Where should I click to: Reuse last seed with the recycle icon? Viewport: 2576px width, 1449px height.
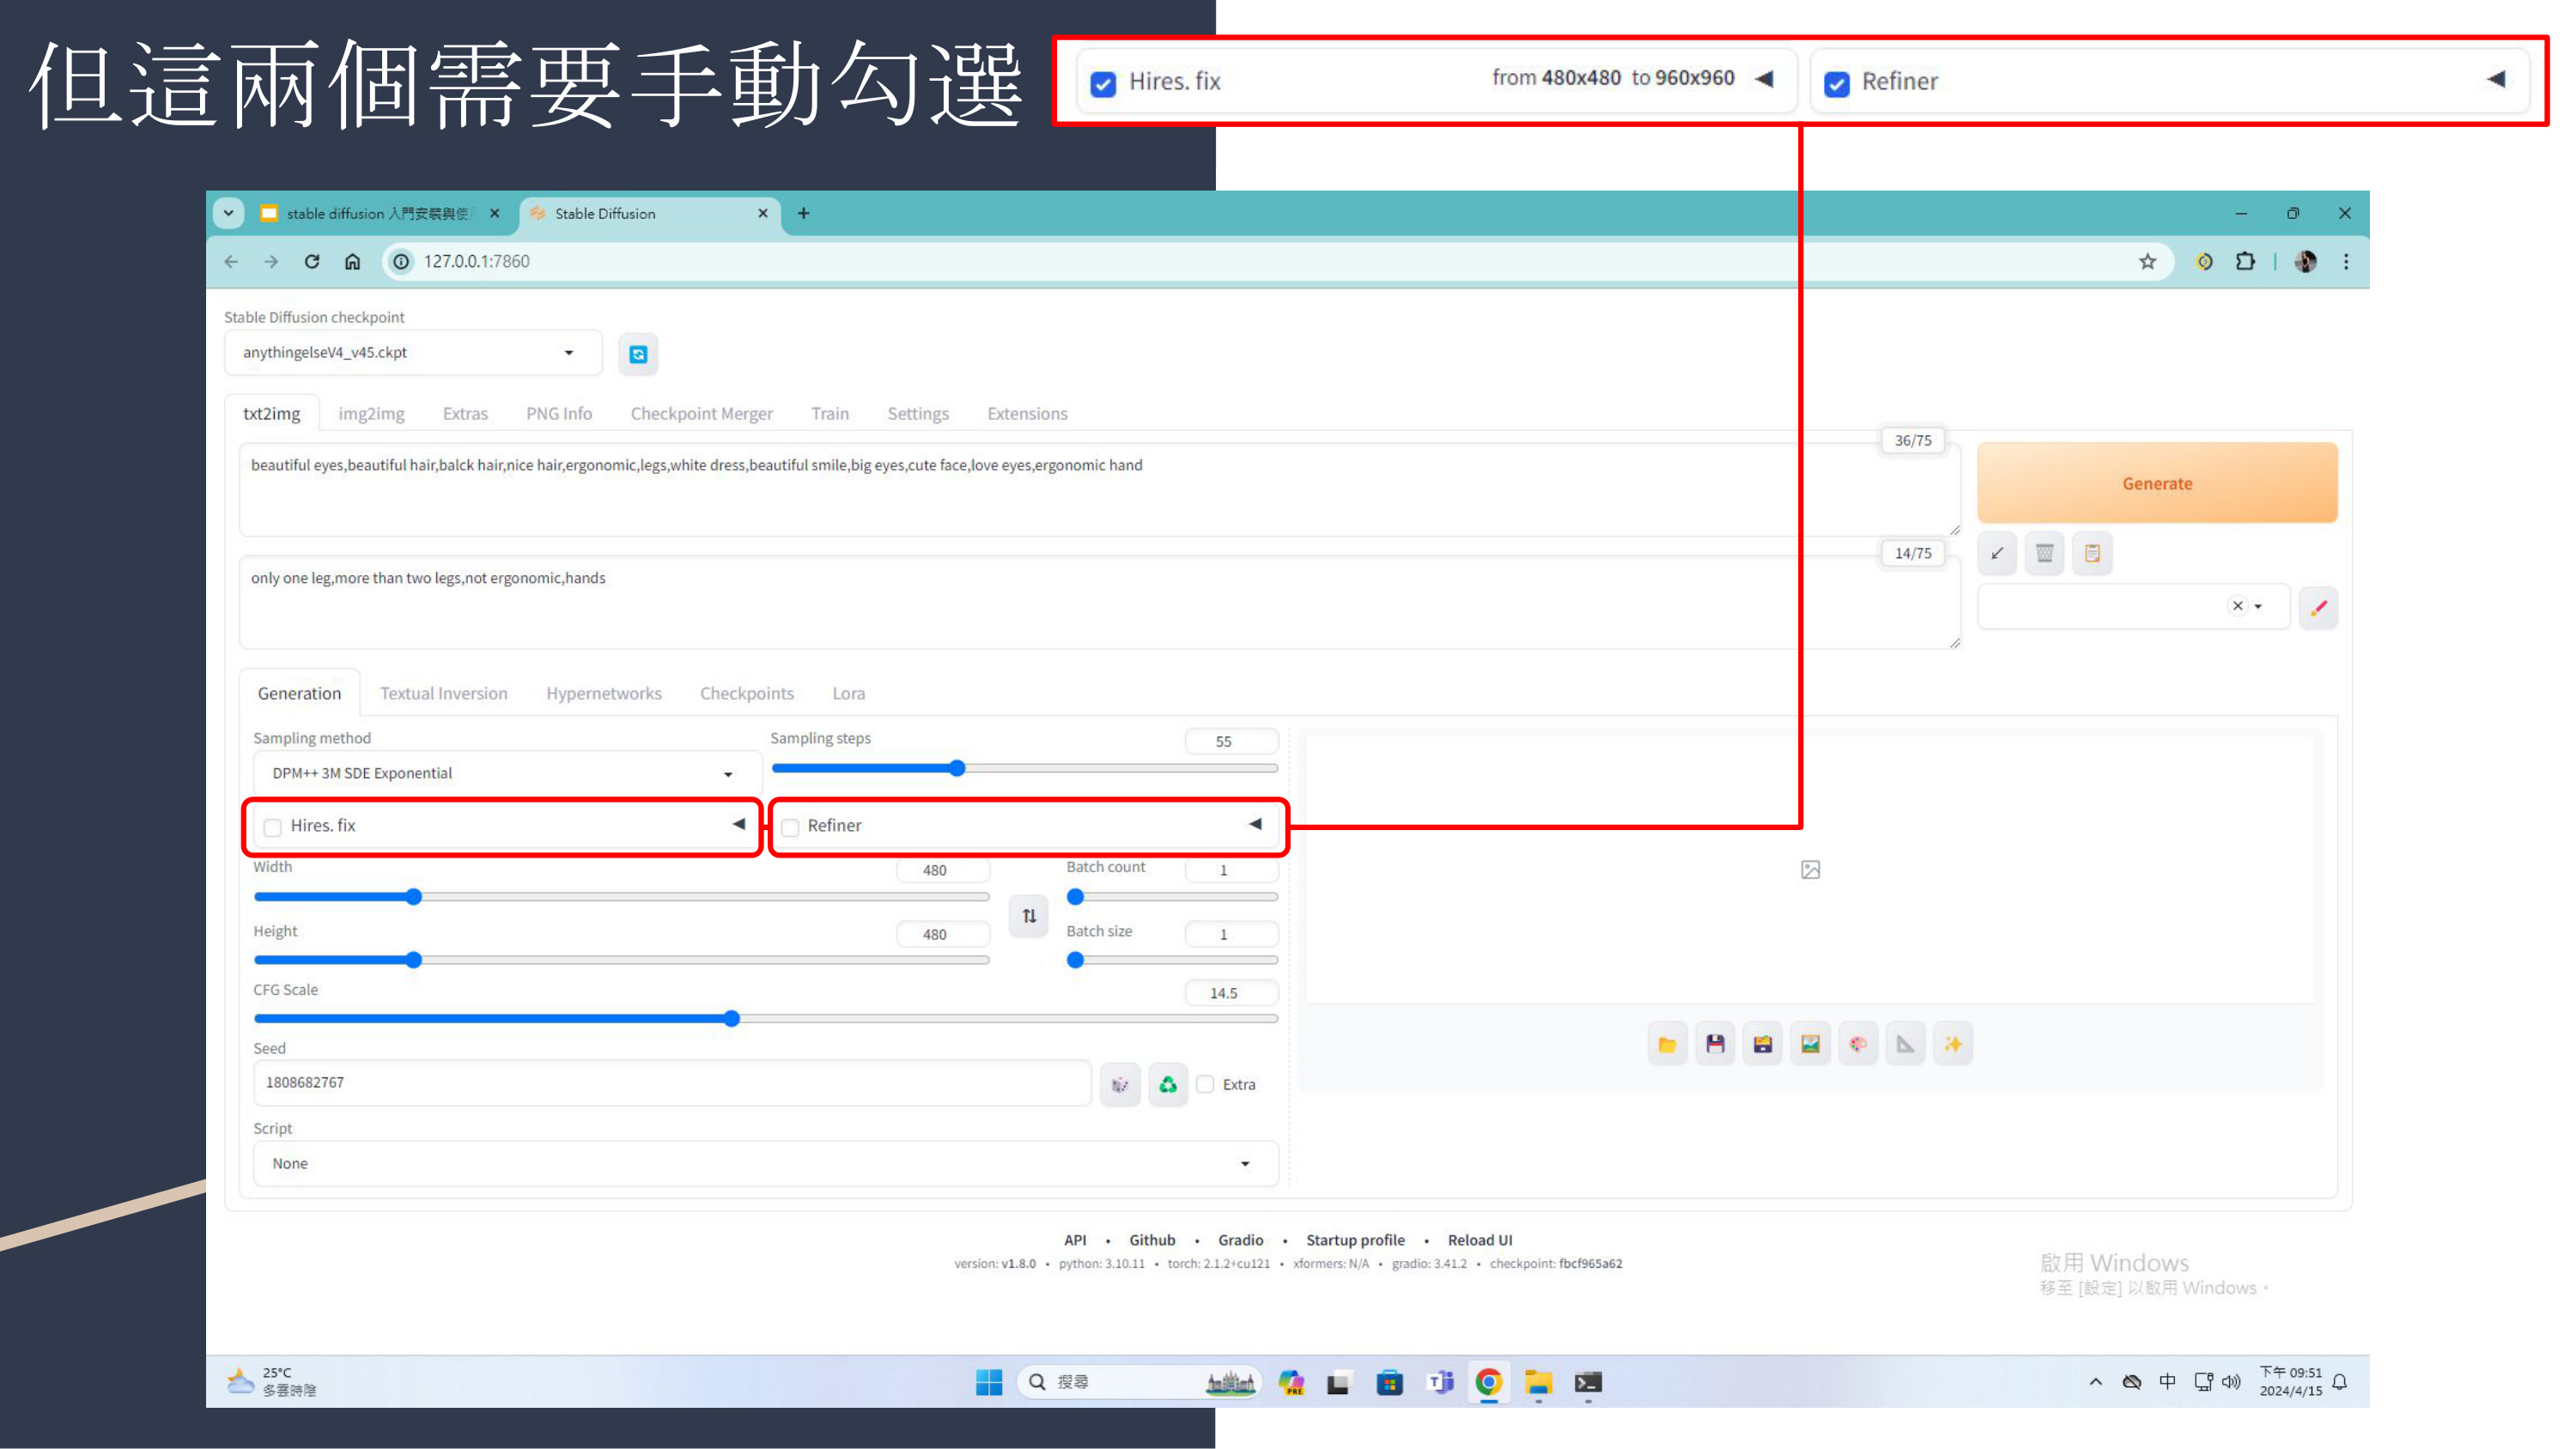(x=1167, y=1084)
